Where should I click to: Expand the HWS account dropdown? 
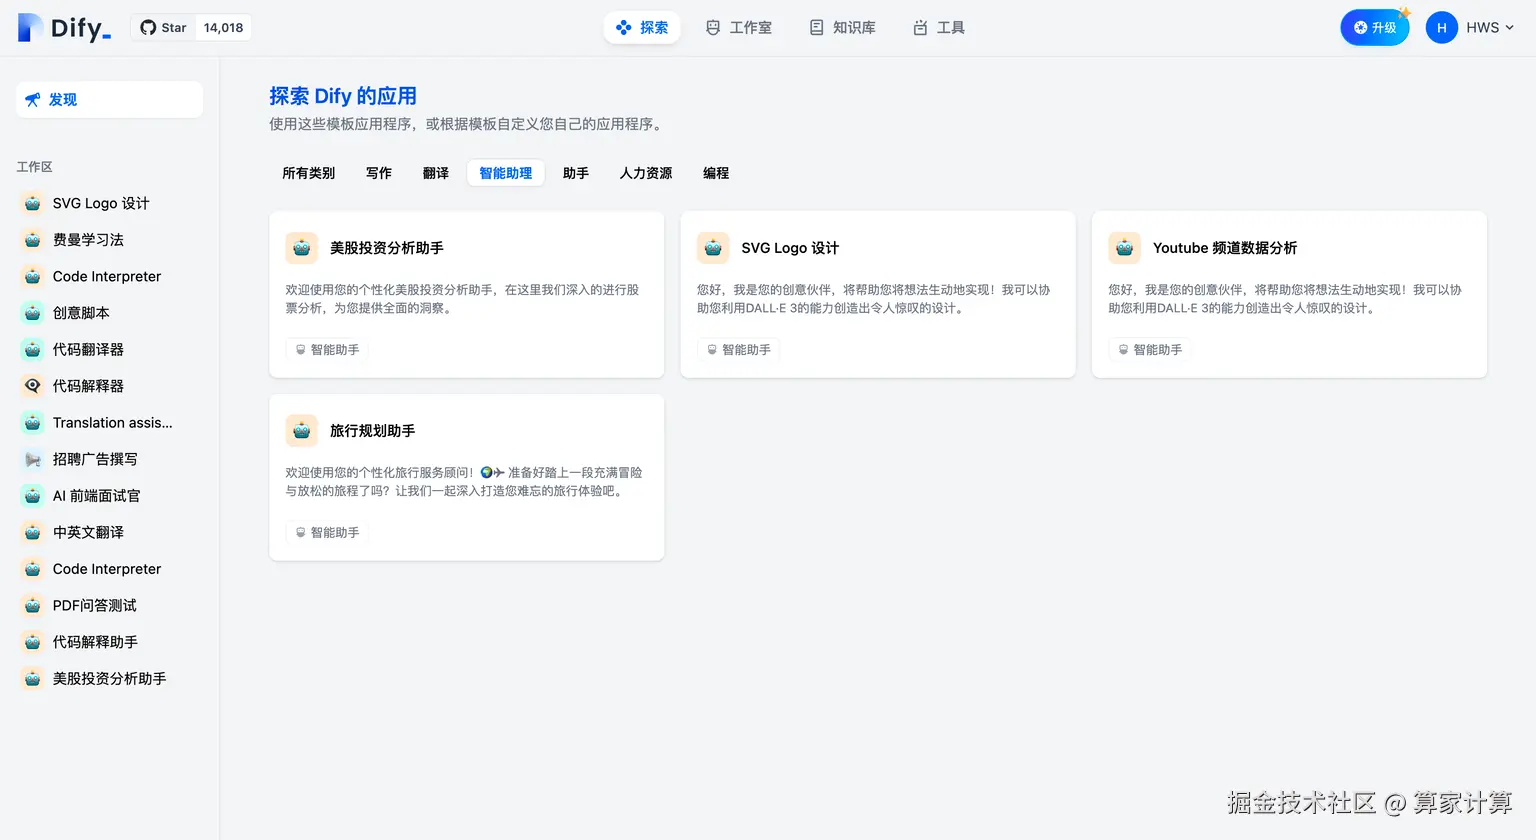1490,28
